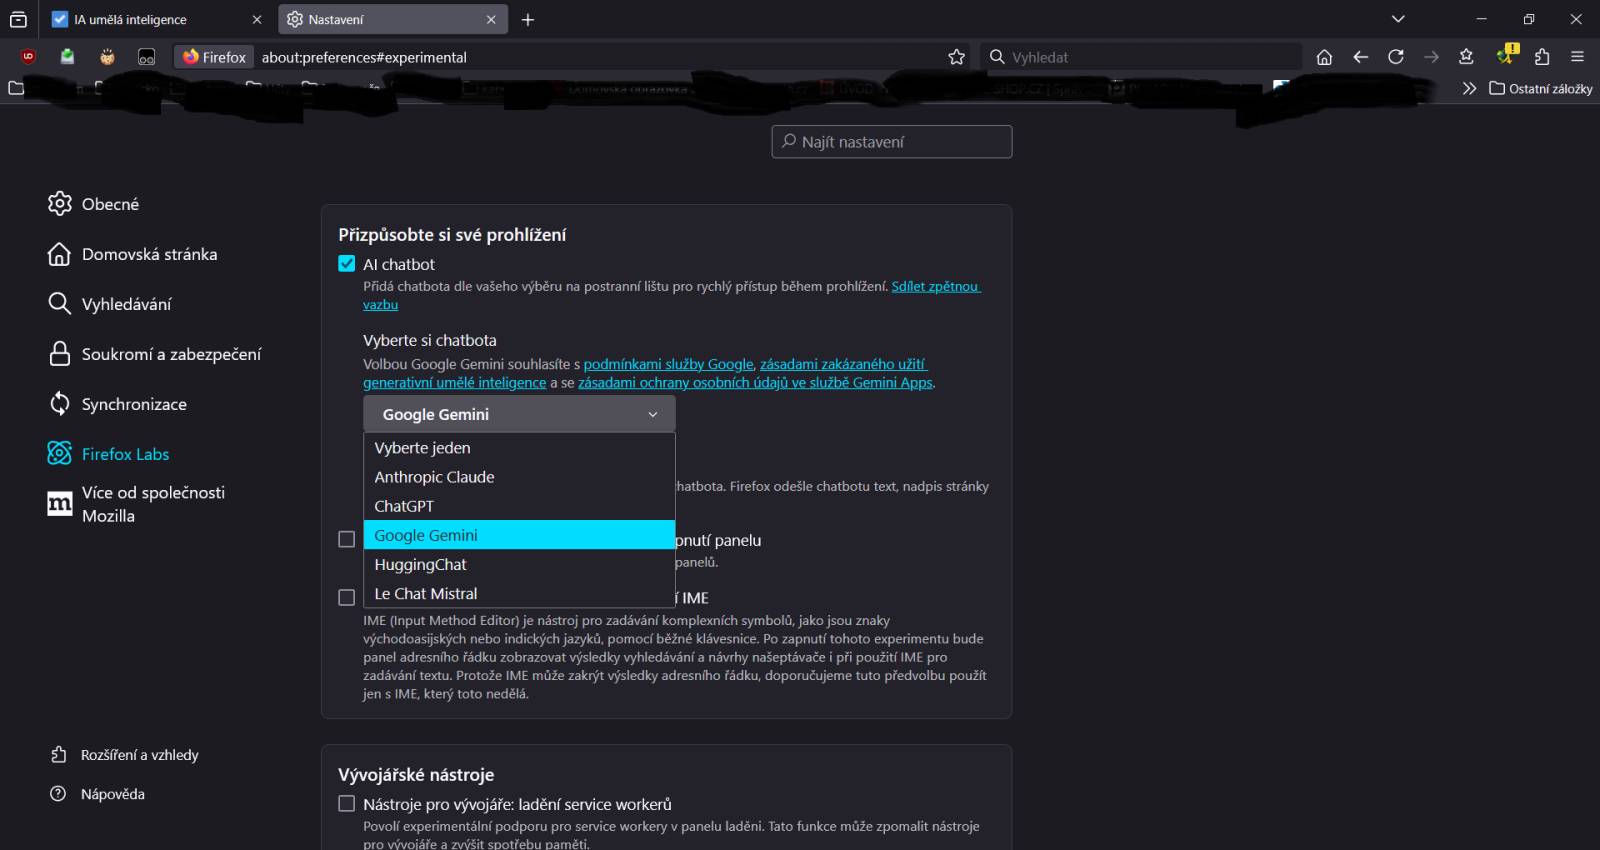Toggle the checkbox beside the 'pnutí panelu' option
Image resolution: width=1600 pixels, height=850 pixels.
(x=347, y=539)
